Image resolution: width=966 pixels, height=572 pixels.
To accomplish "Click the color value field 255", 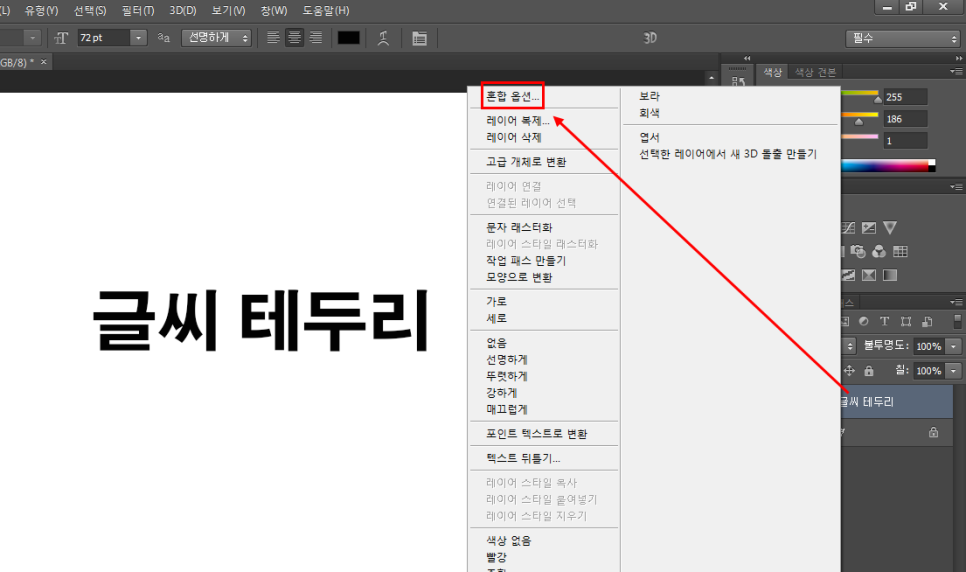I will click(905, 97).
